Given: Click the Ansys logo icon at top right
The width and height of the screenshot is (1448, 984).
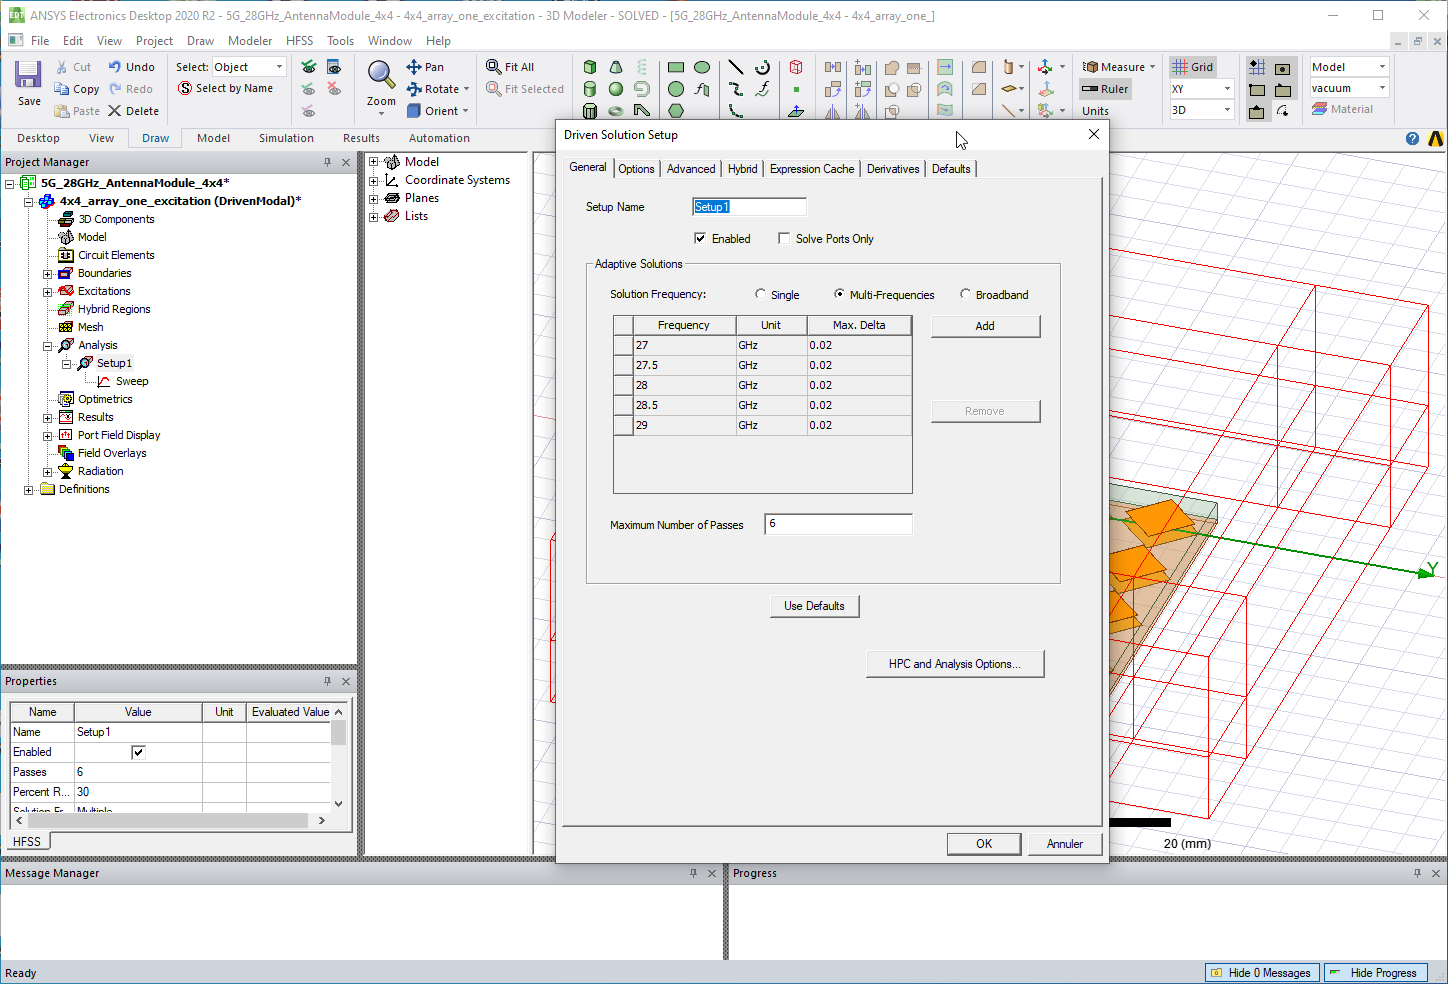Looking at the screenshot, I should (1436, 139).
